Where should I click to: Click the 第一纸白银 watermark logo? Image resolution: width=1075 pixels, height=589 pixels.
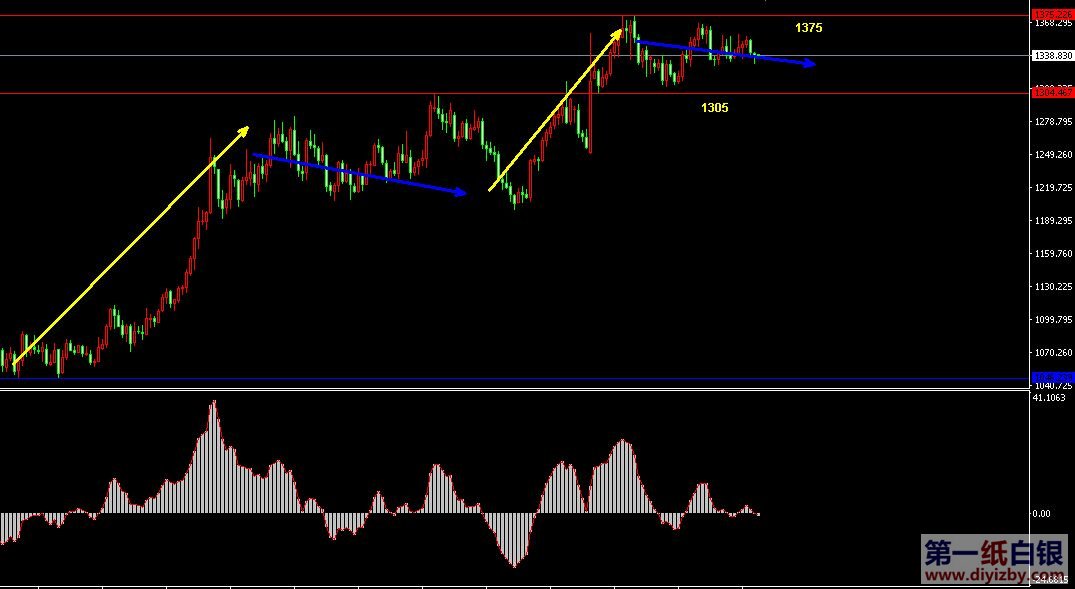click(x=994, y=553)
